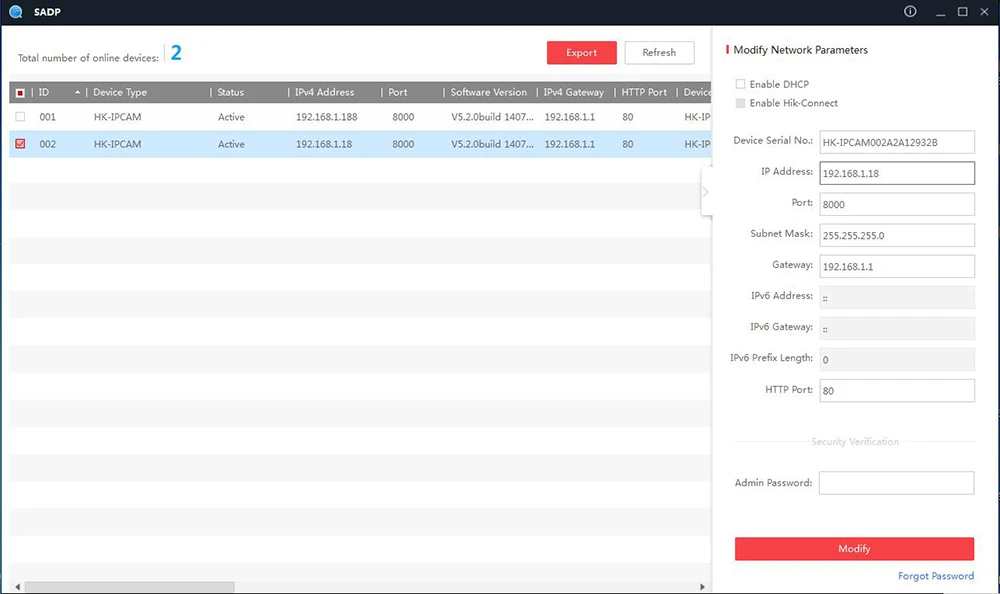Click the Port column header
The height and width of the screenshot is (594, 1000).
point(397,93)
